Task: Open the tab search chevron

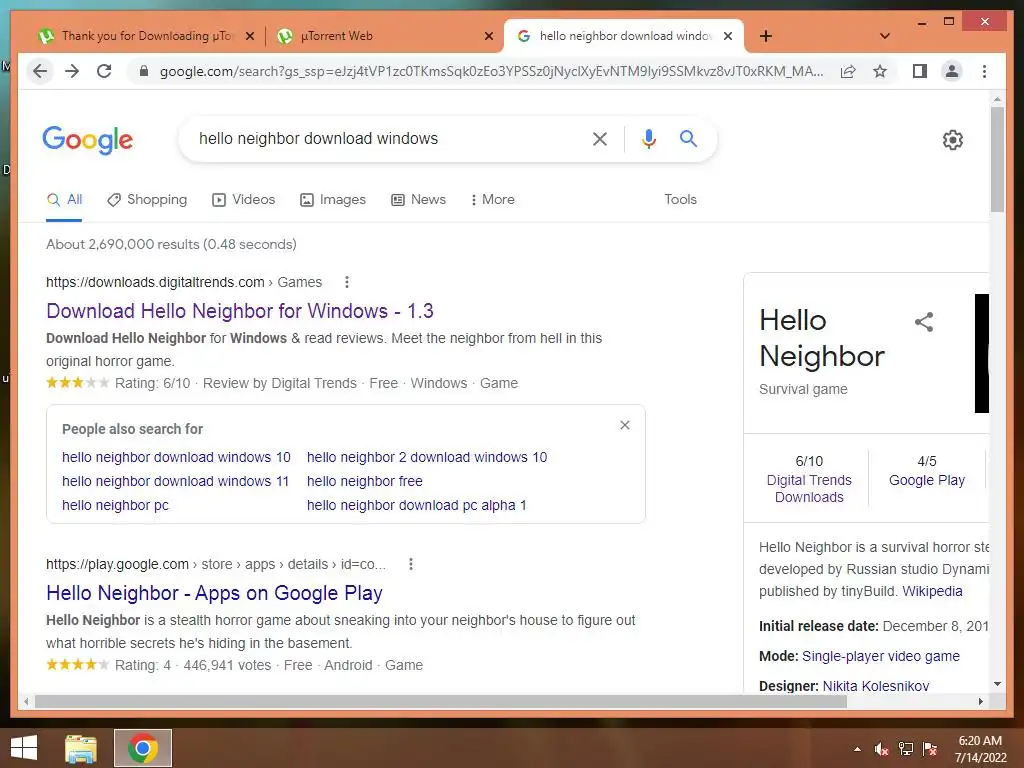Action: pos(884,36)
